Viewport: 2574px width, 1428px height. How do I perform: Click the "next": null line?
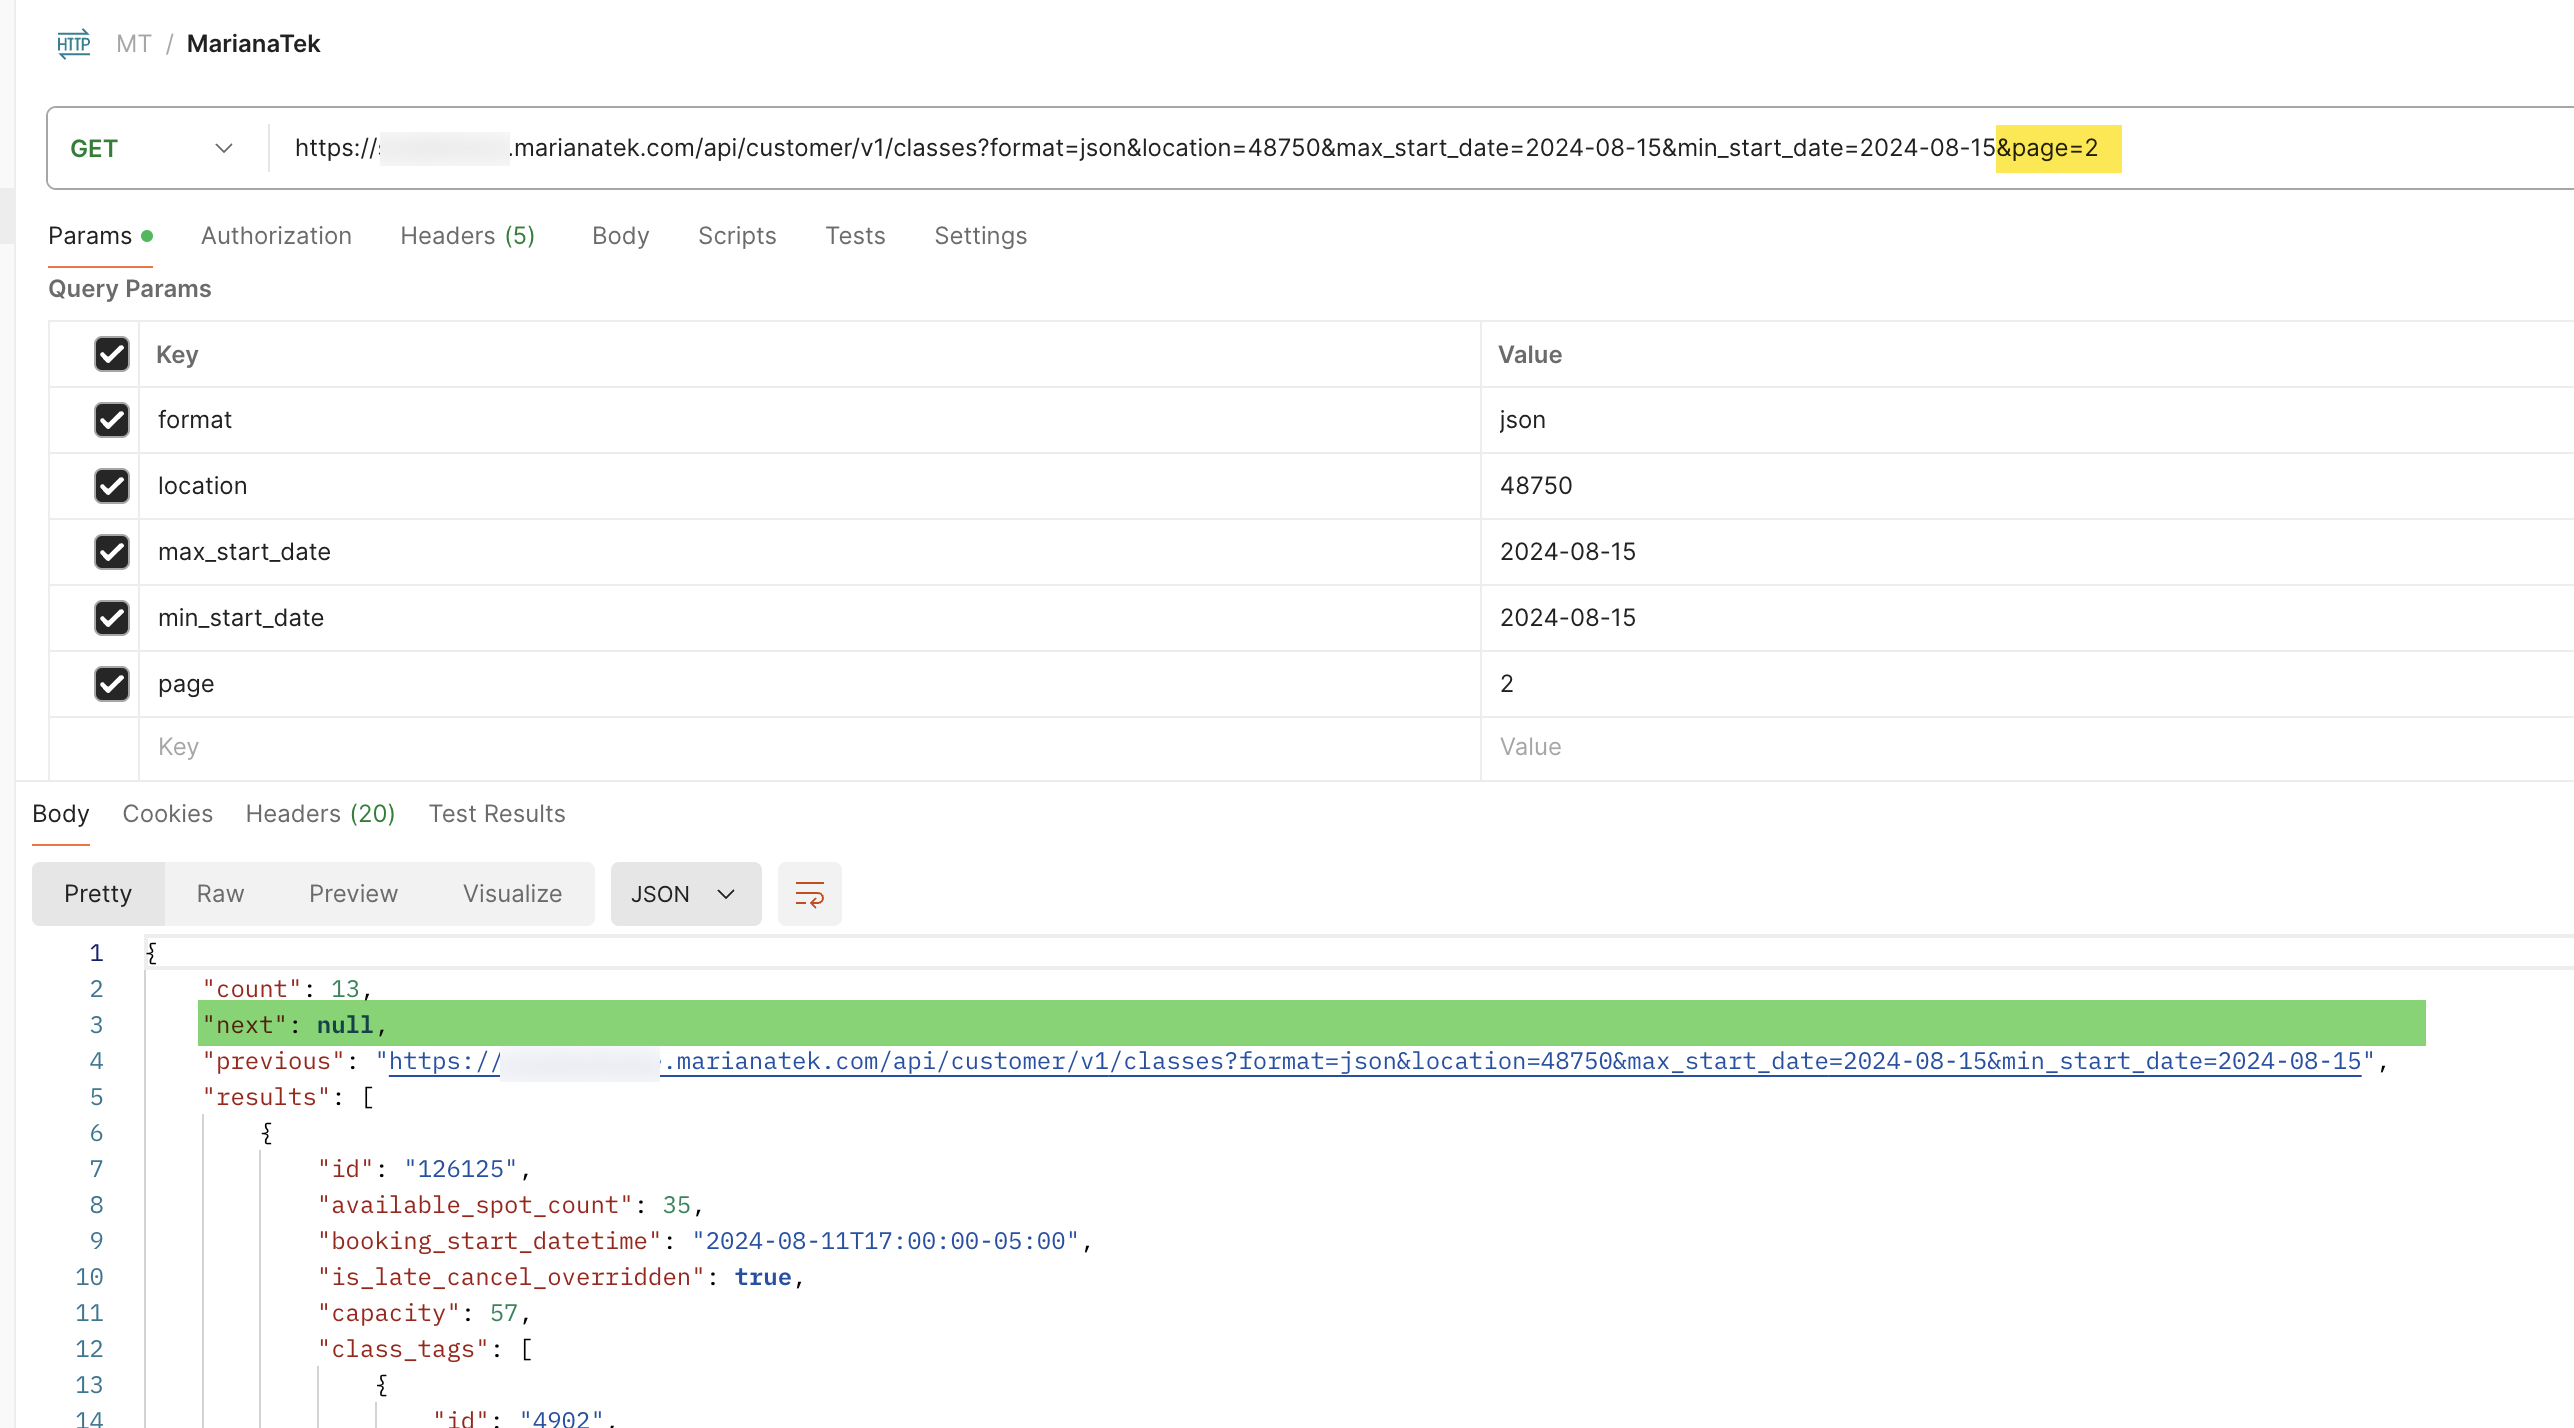[294, 1026]
